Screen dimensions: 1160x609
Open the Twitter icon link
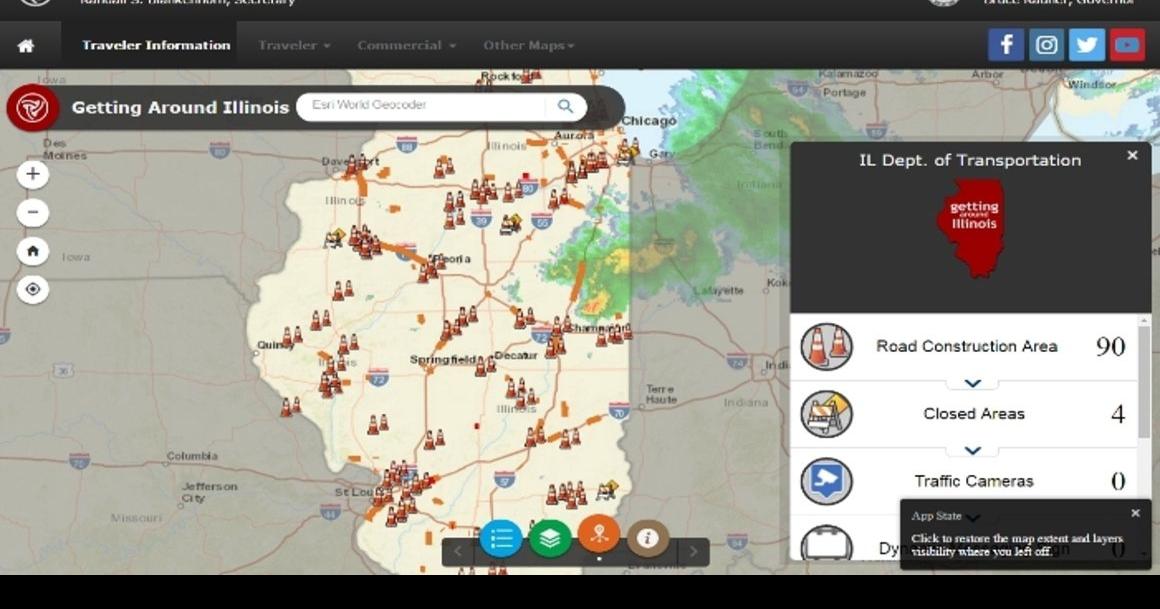pyautogui.click(x=1086, y=45)
